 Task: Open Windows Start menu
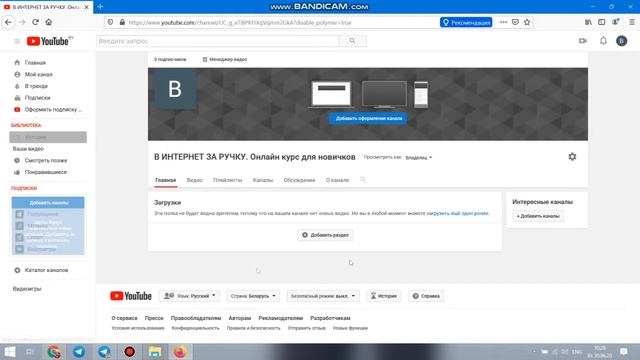pyautogui.click(x=9, y=351)
